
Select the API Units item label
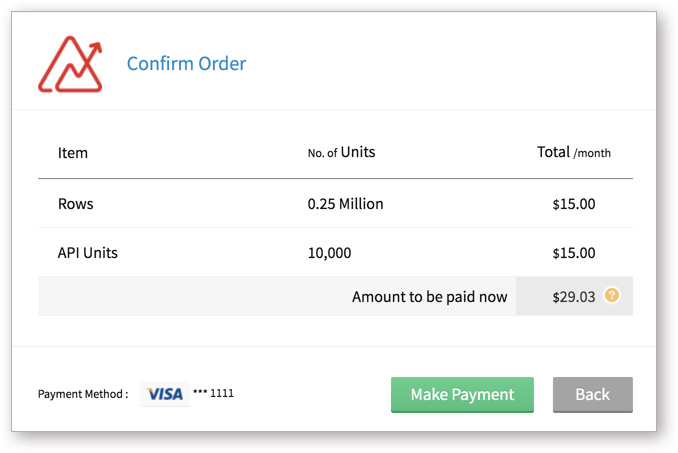[88, 253]
